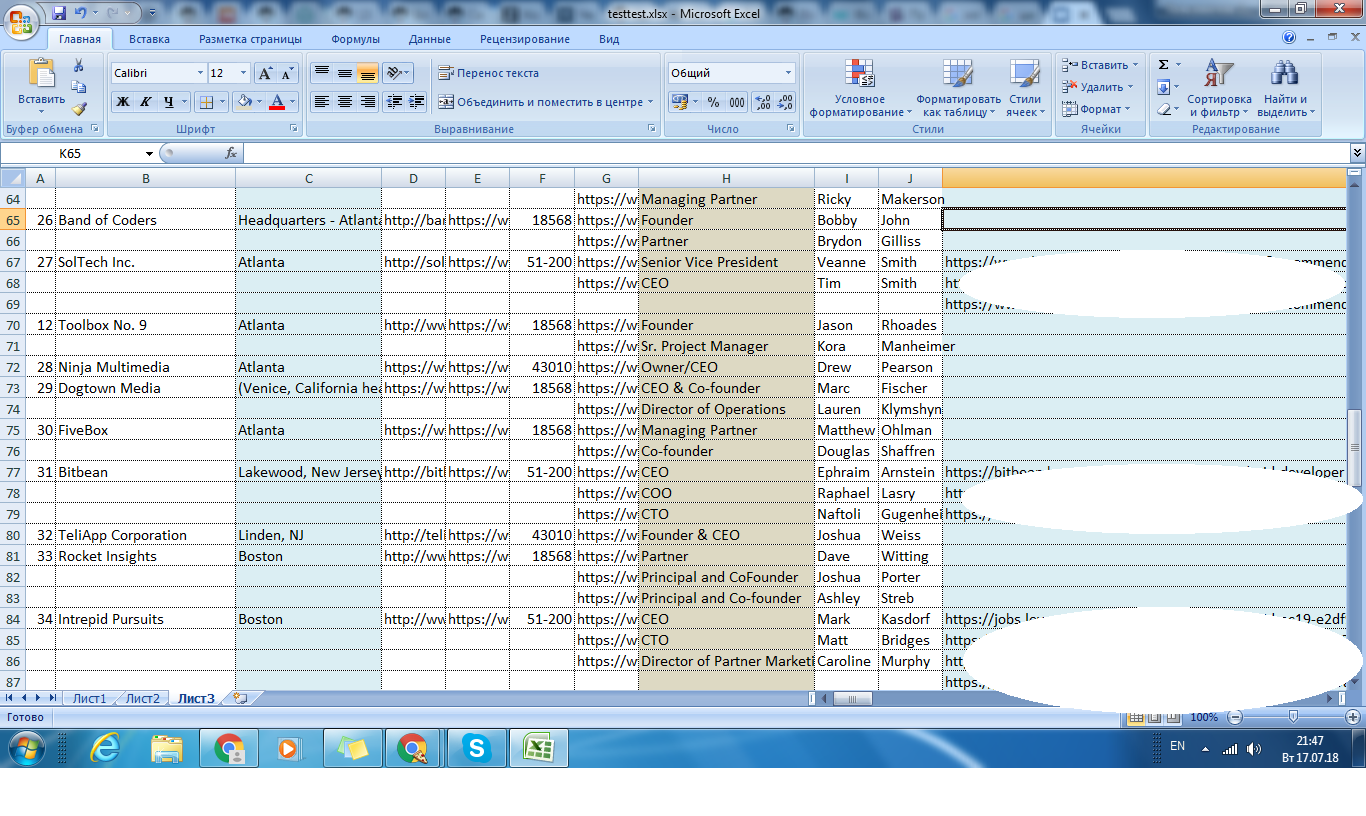
Task: Increase the font size
Action: pyautogui.click(x=265, y=73)
